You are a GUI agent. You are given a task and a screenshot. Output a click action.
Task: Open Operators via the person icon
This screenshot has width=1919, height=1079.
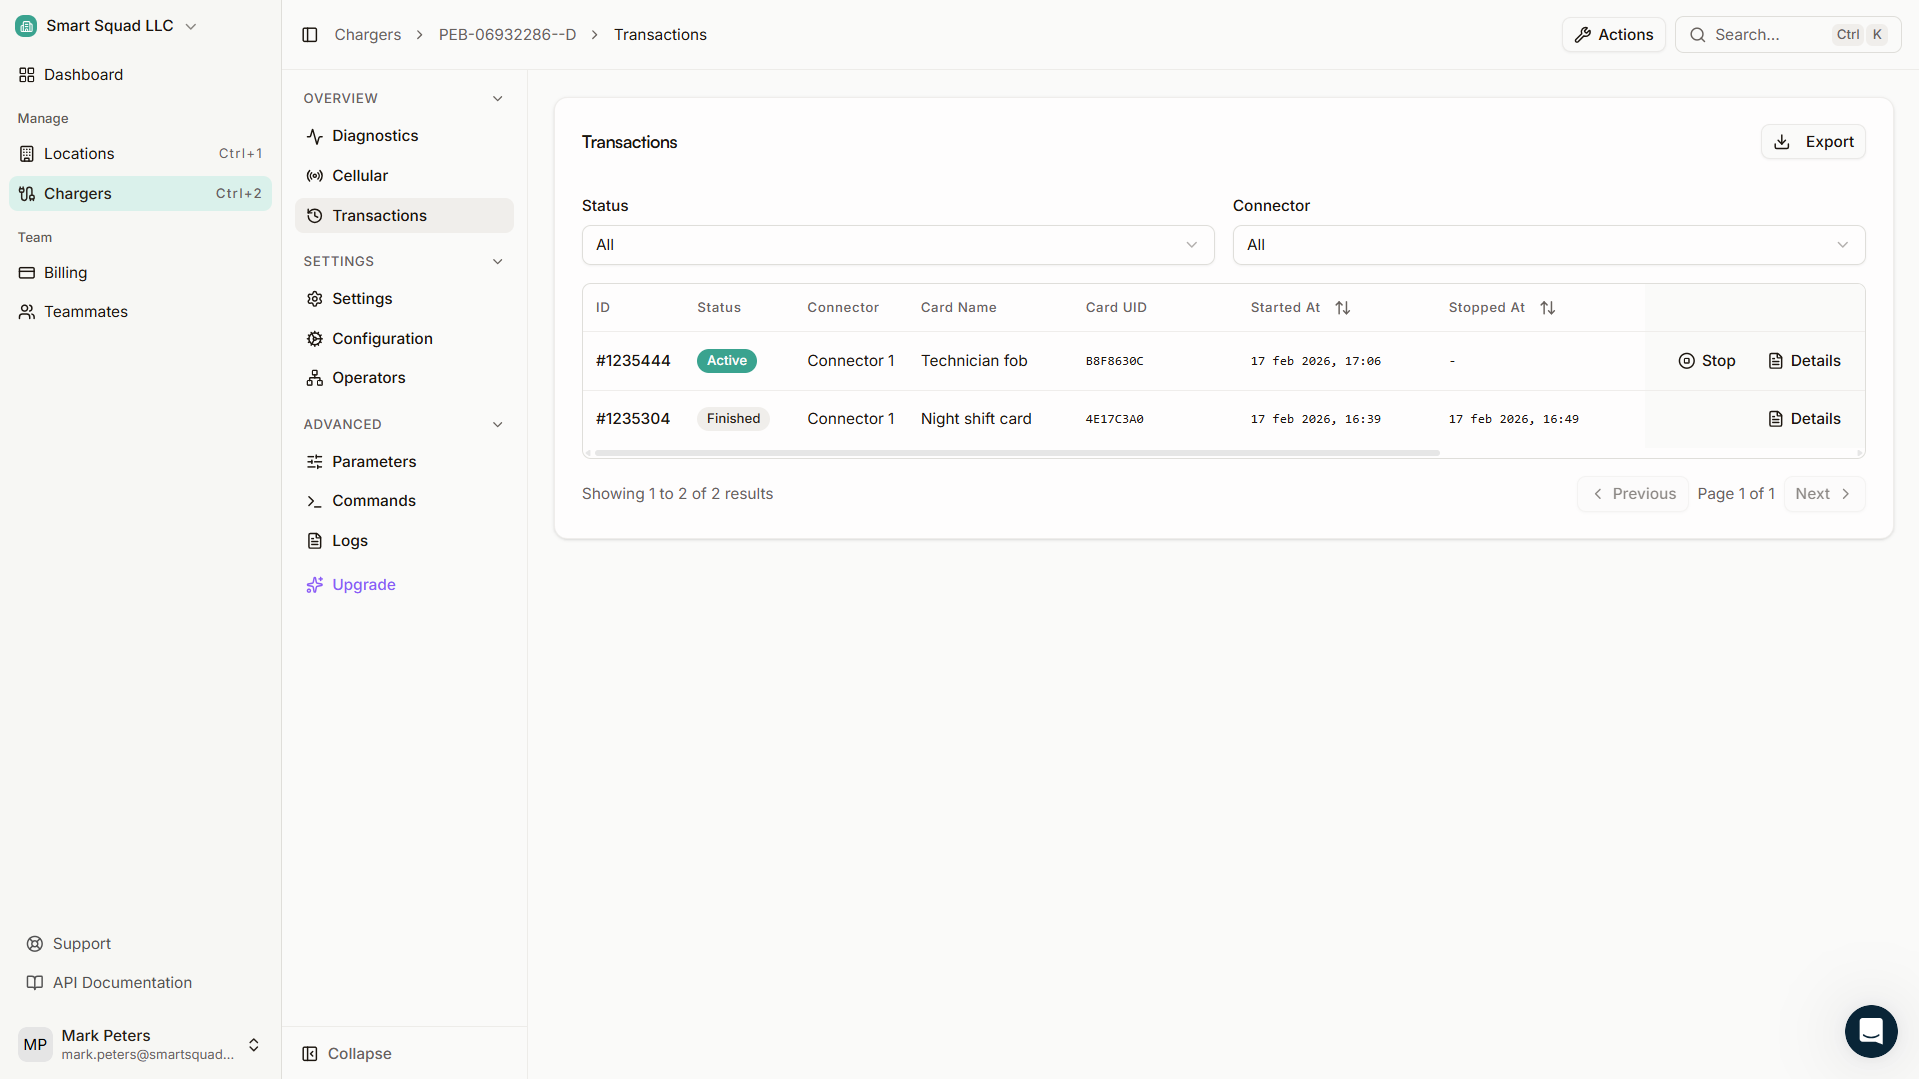315,377
